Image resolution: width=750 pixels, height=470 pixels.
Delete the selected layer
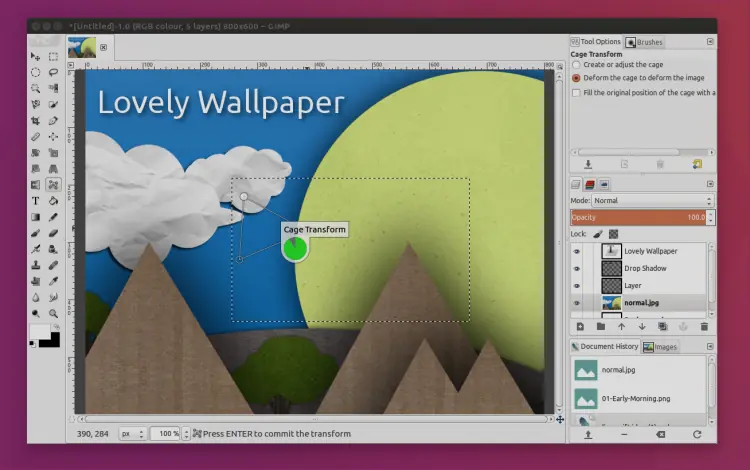(x=704, y=326)
